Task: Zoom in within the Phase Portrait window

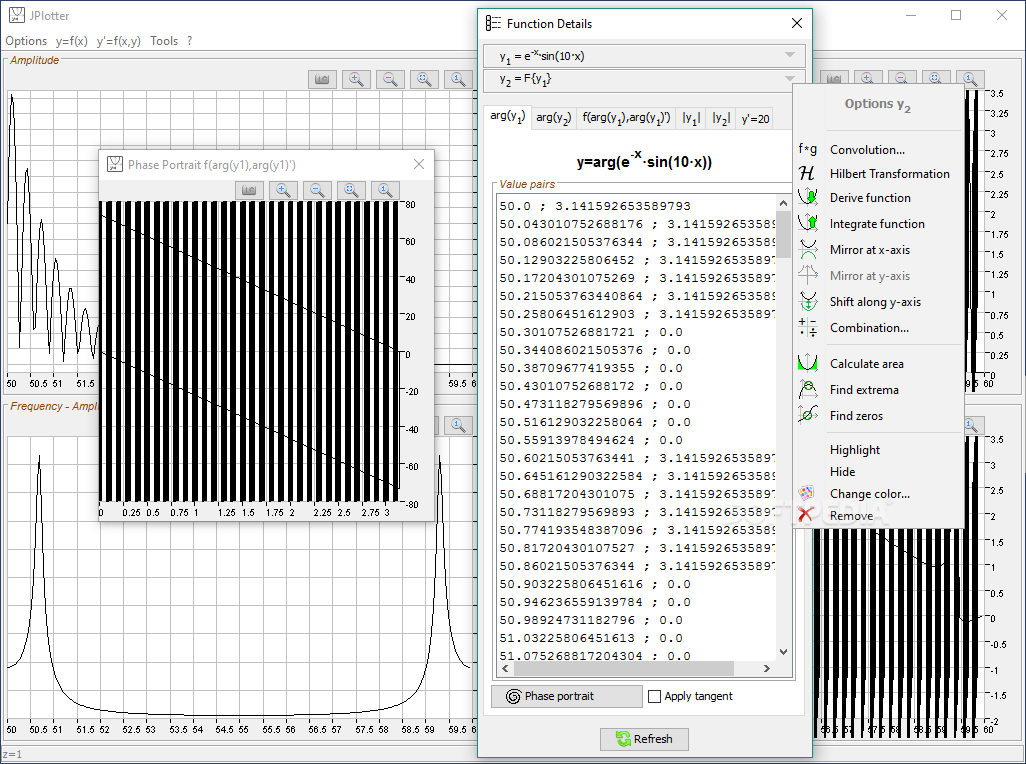Action: pos(283,190)
